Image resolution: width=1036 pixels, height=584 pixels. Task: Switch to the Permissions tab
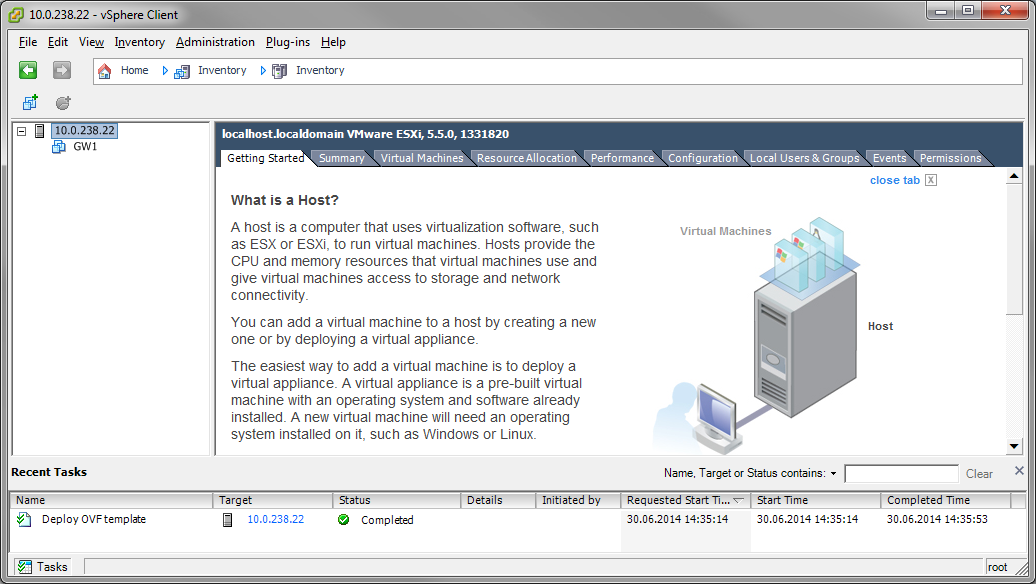click(950, 158)
